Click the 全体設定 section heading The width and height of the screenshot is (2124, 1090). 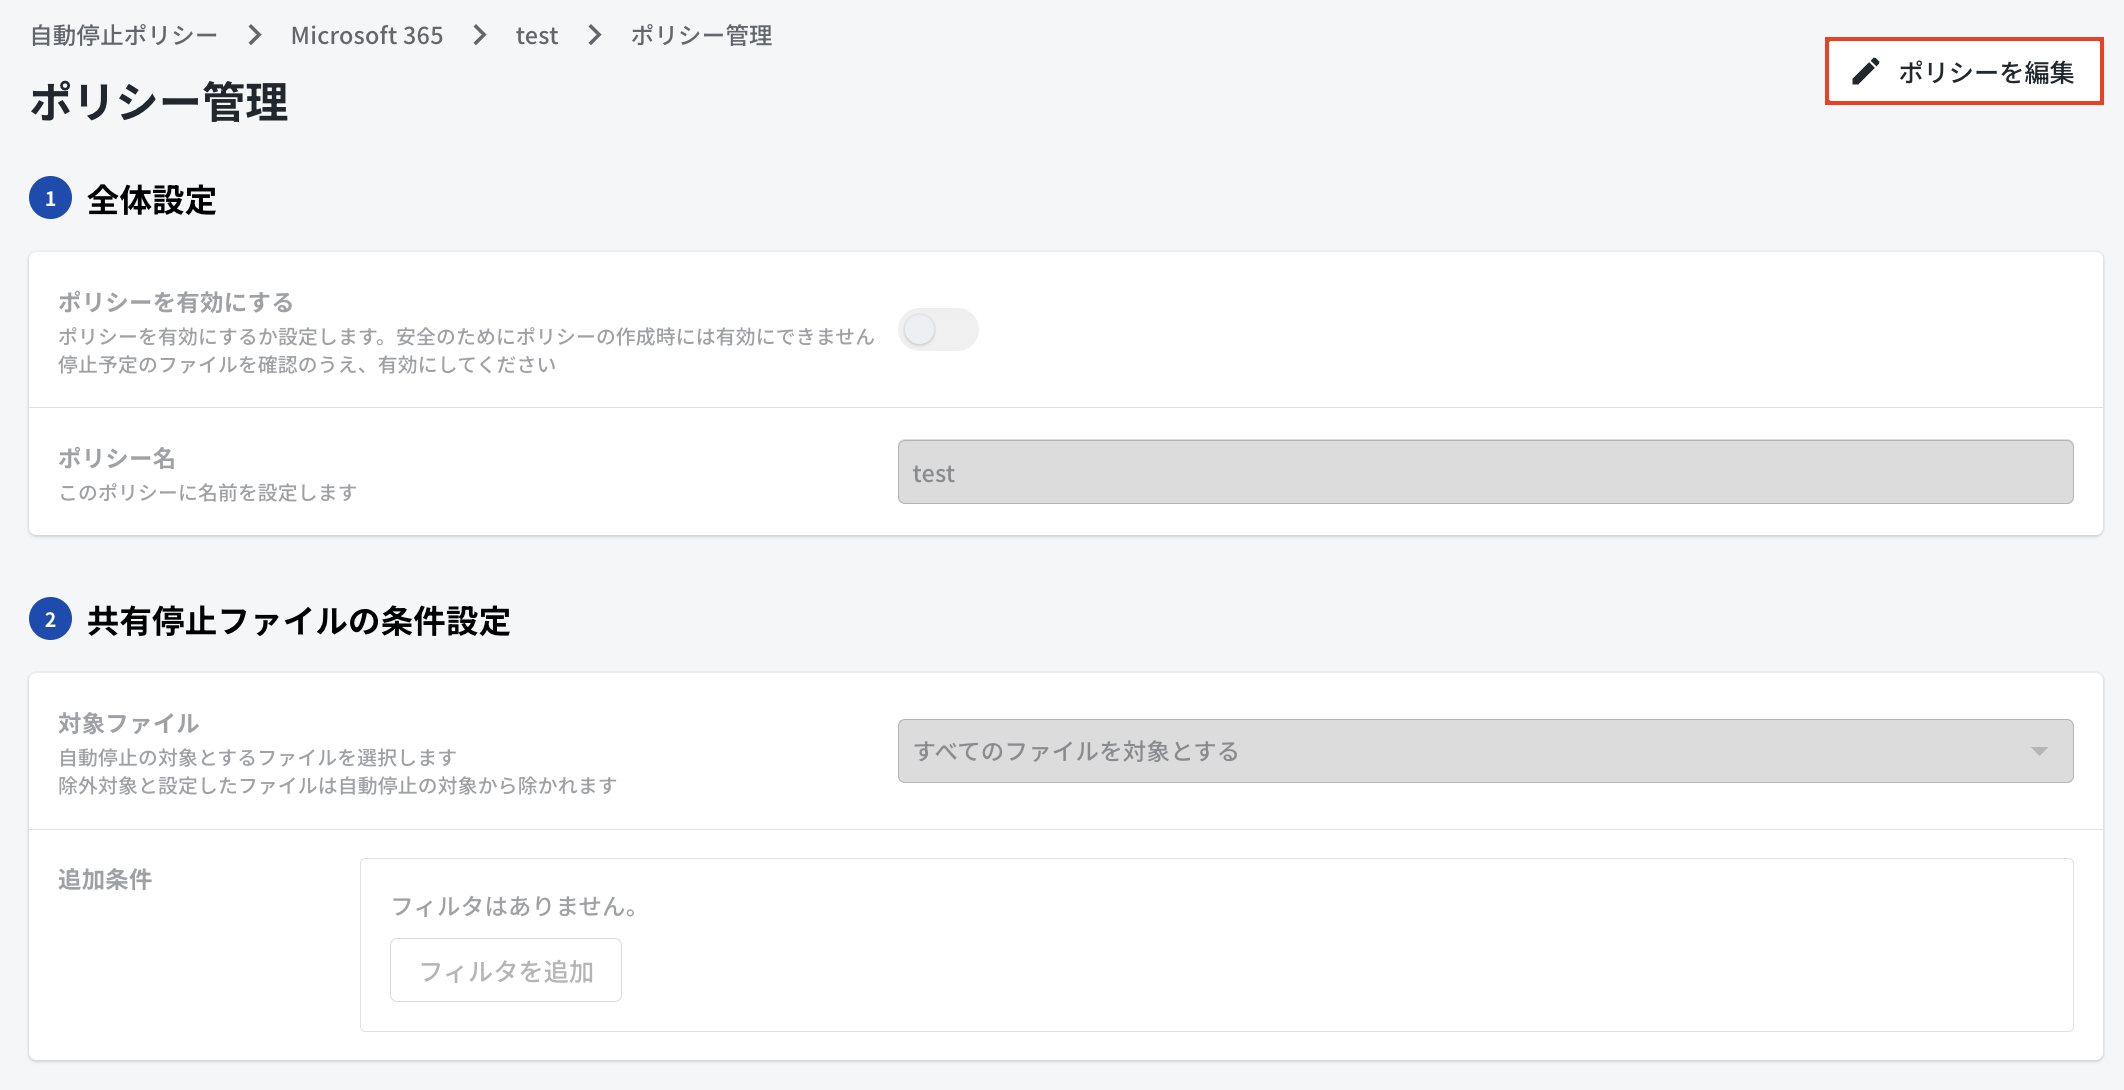tap(151, 199)
